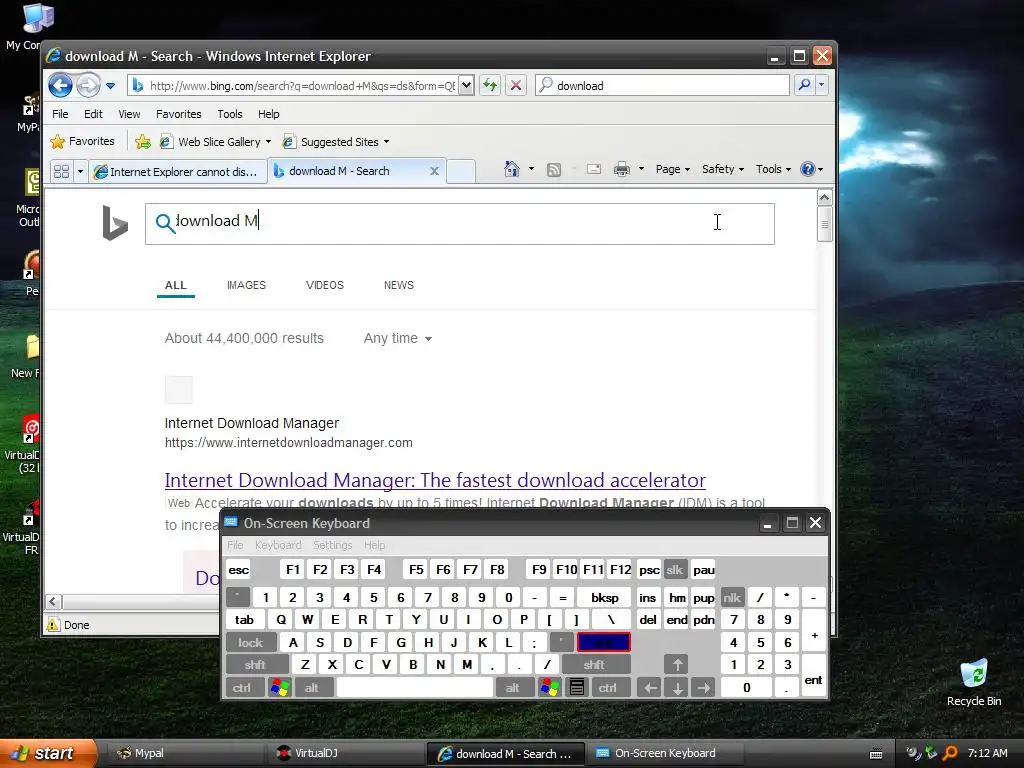
Task: Click the IE toolbar search field
Action: (x=662, y=85)
